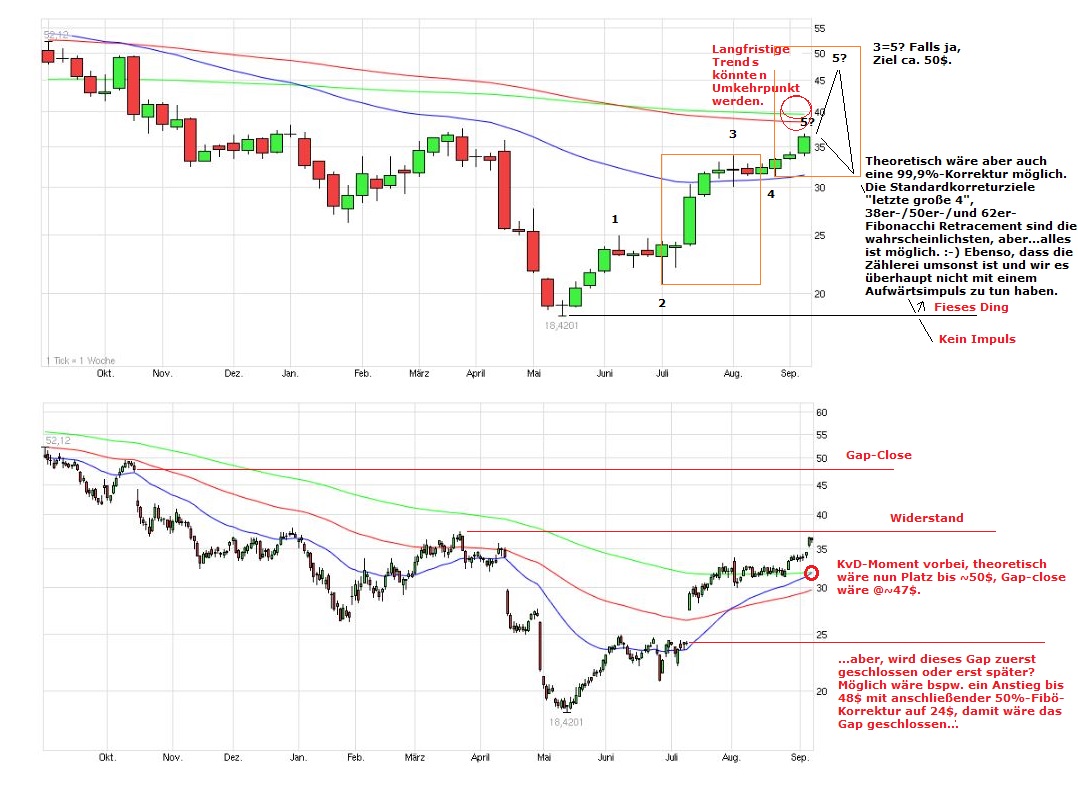This screenshot has height=786, width=1078.
Task: Click the 'April' axis label in lower chart
Action: pos(484,759)
